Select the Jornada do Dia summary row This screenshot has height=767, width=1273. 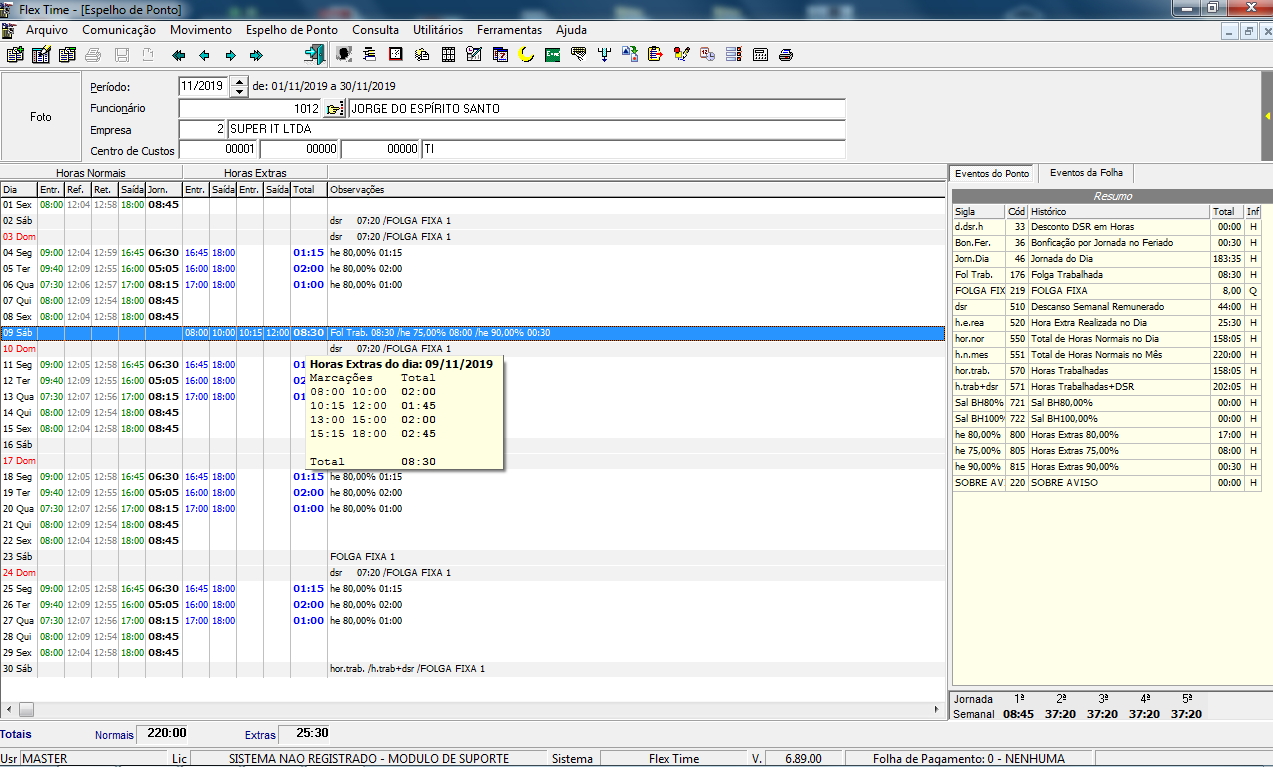click(x=1107, y=259)
